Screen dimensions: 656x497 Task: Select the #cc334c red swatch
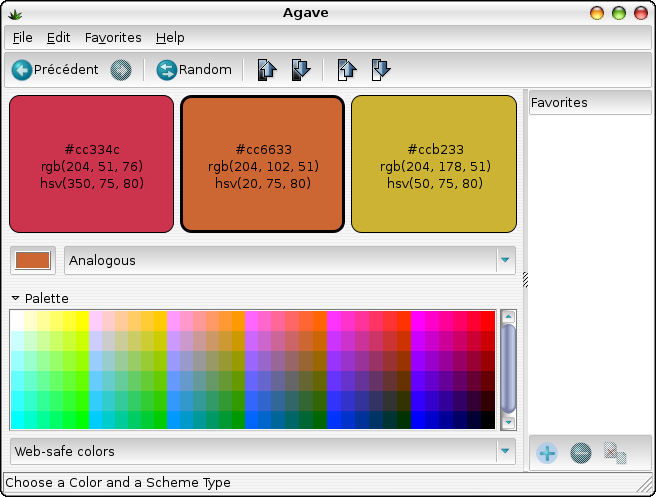[x=91, y=164]
